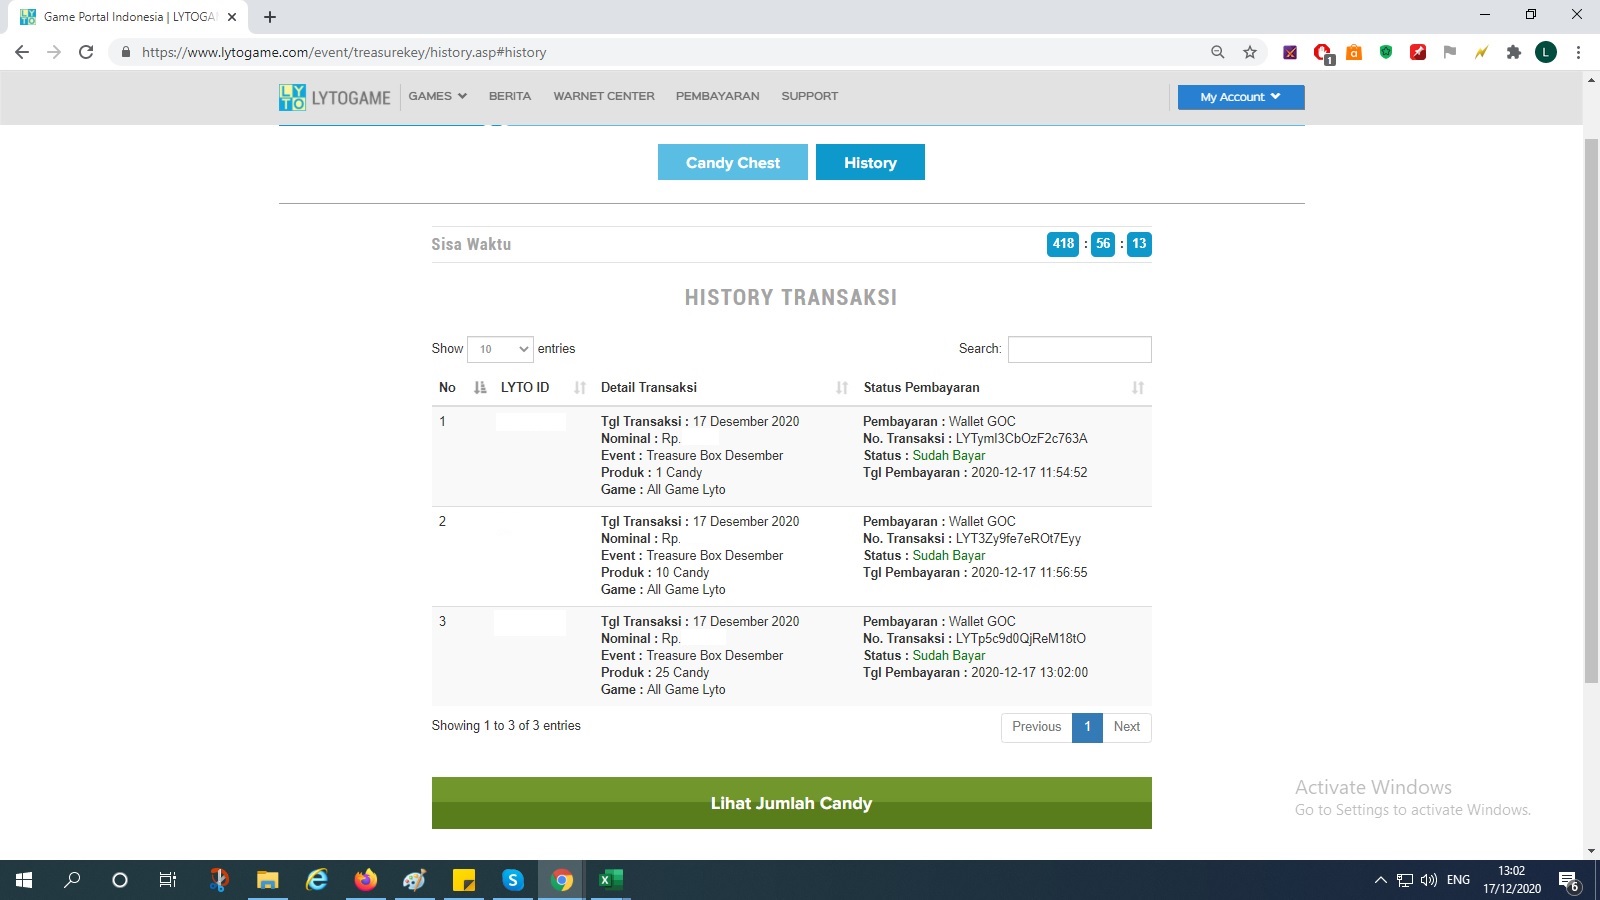Viewport: 1600px width, 900px height.
Task: Bookmark this page with the star icon
Action: 1250,52
